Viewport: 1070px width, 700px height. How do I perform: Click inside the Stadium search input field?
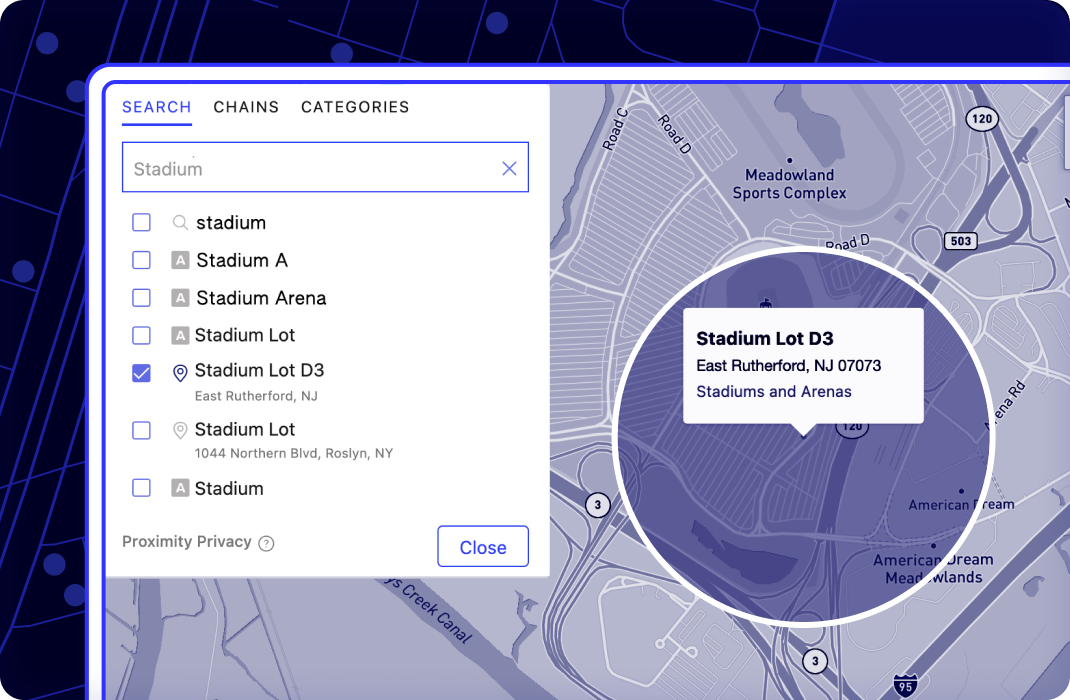[x=300, y=167]
